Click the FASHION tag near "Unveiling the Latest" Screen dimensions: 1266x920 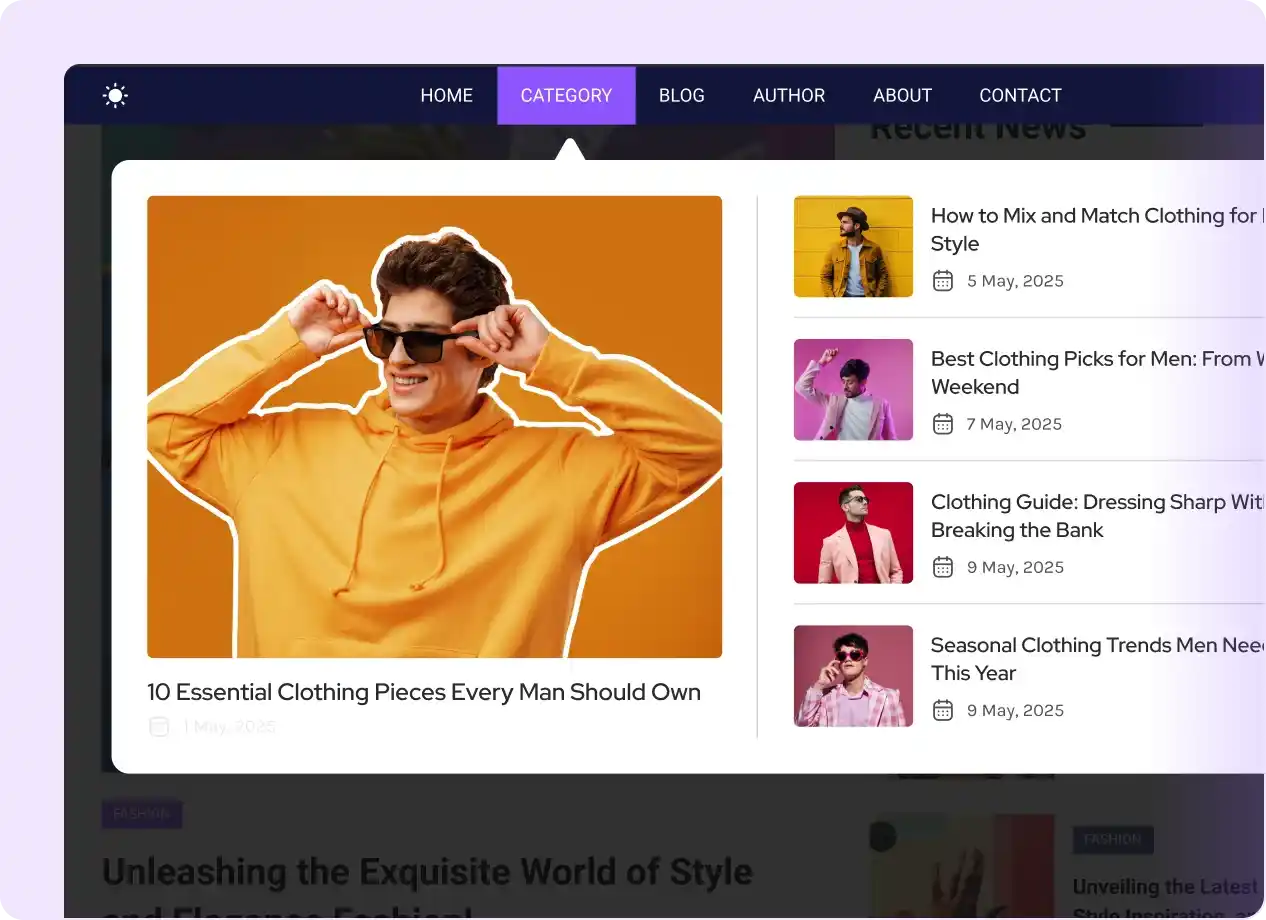tap(1113, 840)
